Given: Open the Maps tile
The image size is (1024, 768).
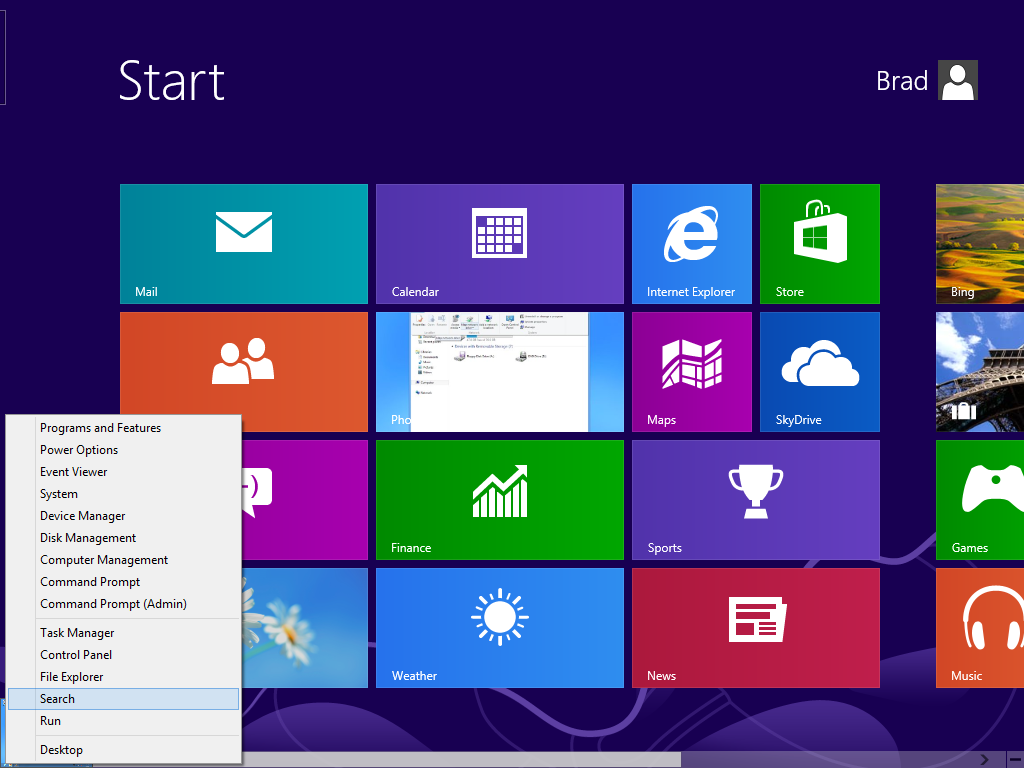Looking at the screenshot, I should (692, 372).
